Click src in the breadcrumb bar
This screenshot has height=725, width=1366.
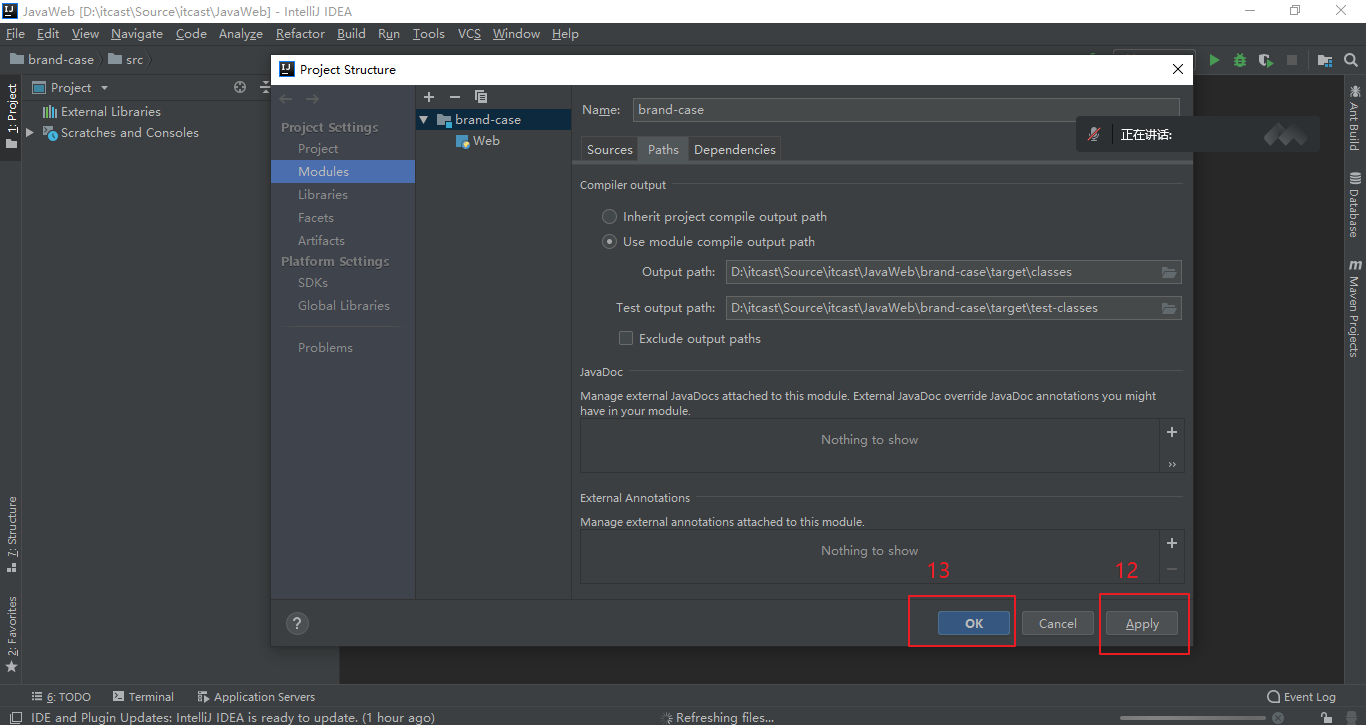click(x=126, y=60)
